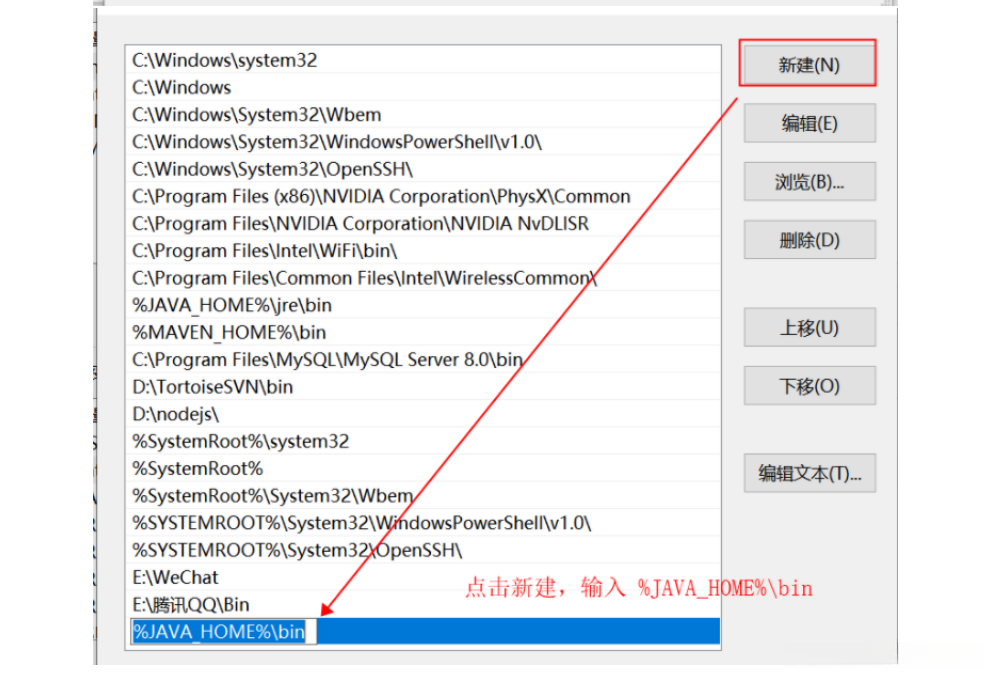Select C:\Windows\System32\OpenSSH\ entry
995x675 pixels.
click(x=423, y=169)
